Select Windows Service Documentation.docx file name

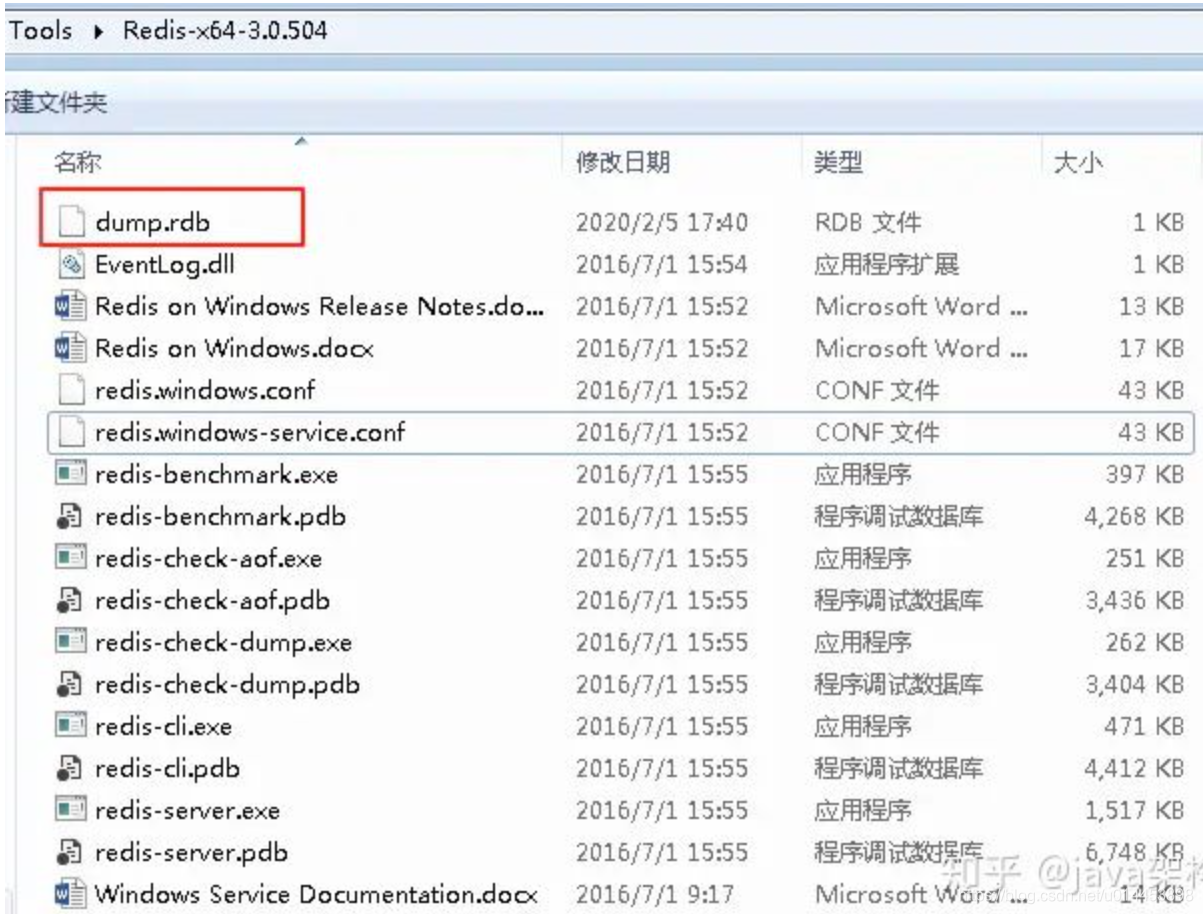pyautogui.click(x=316, y=893)
